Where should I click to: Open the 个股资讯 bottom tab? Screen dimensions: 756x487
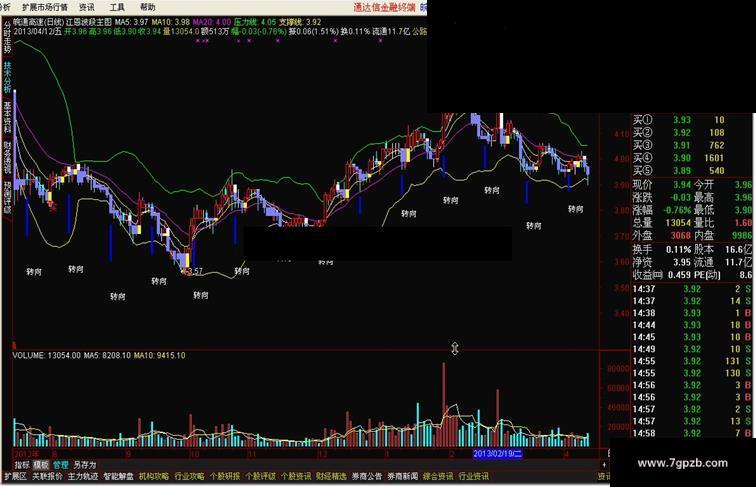point(296,476)
